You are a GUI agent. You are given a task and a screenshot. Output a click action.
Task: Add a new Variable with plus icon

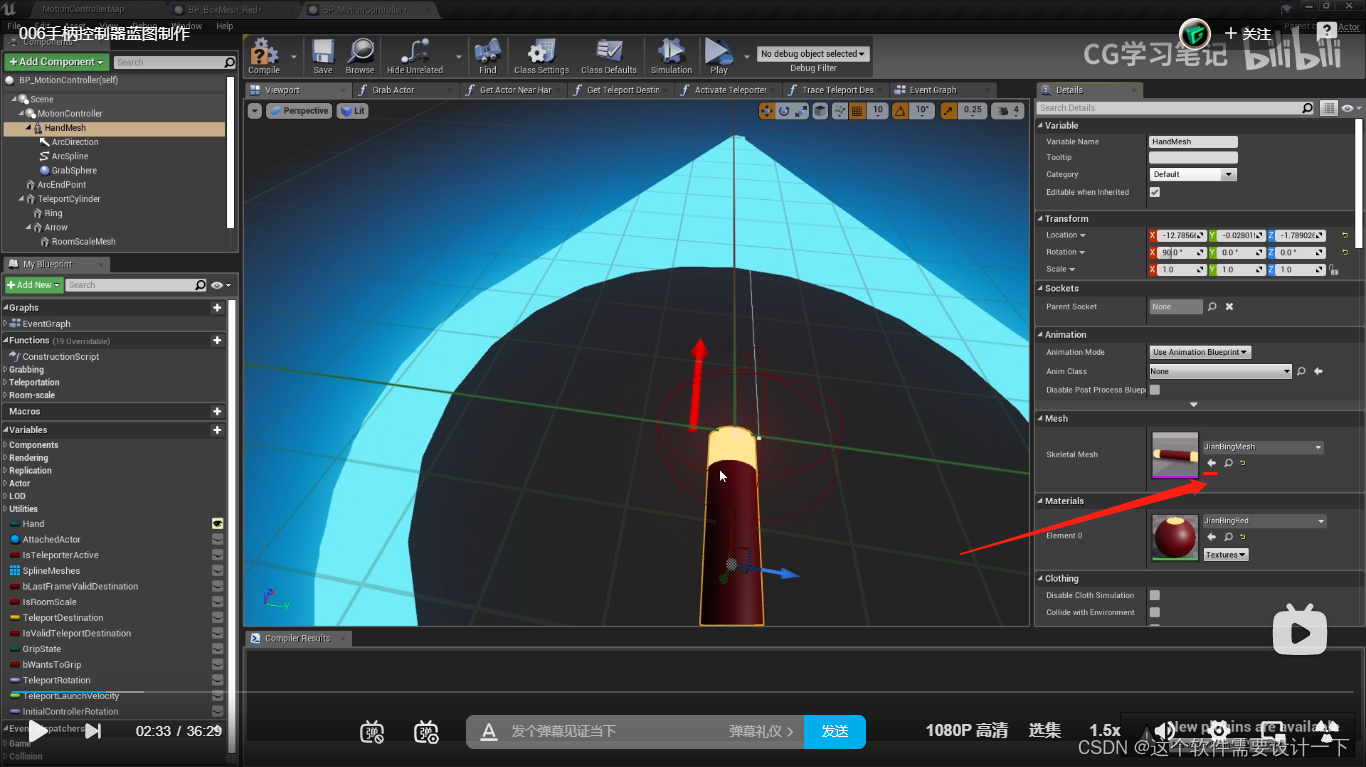click(217, 430)
